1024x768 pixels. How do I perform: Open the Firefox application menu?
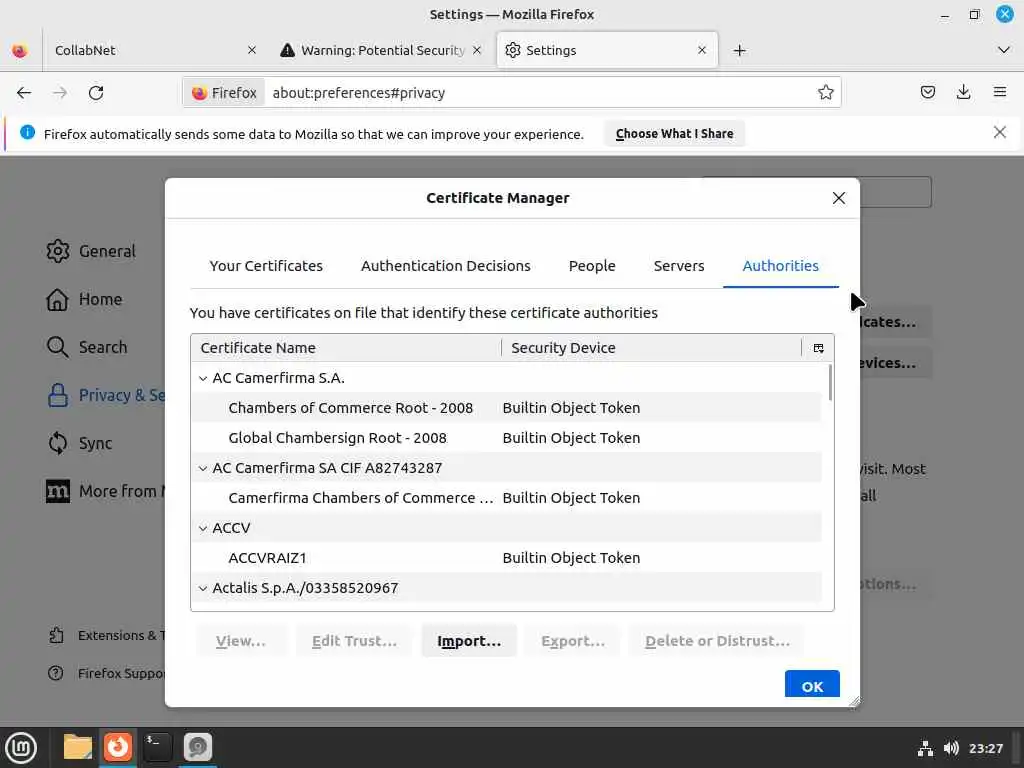[x=999, y=92]
